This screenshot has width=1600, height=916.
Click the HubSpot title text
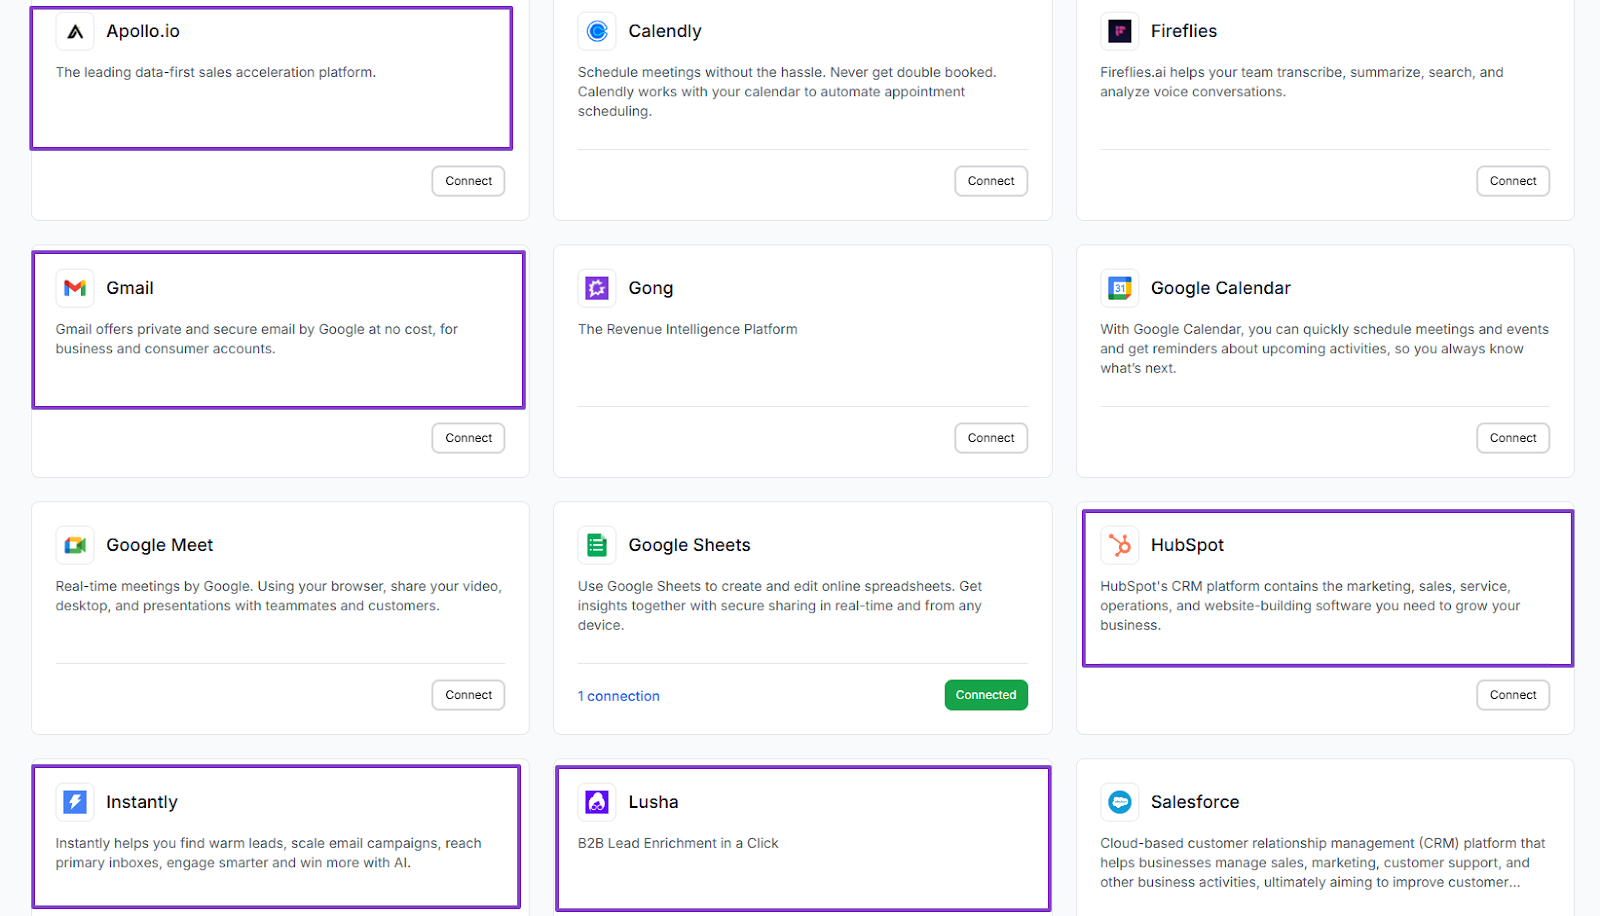[1187, 545]
